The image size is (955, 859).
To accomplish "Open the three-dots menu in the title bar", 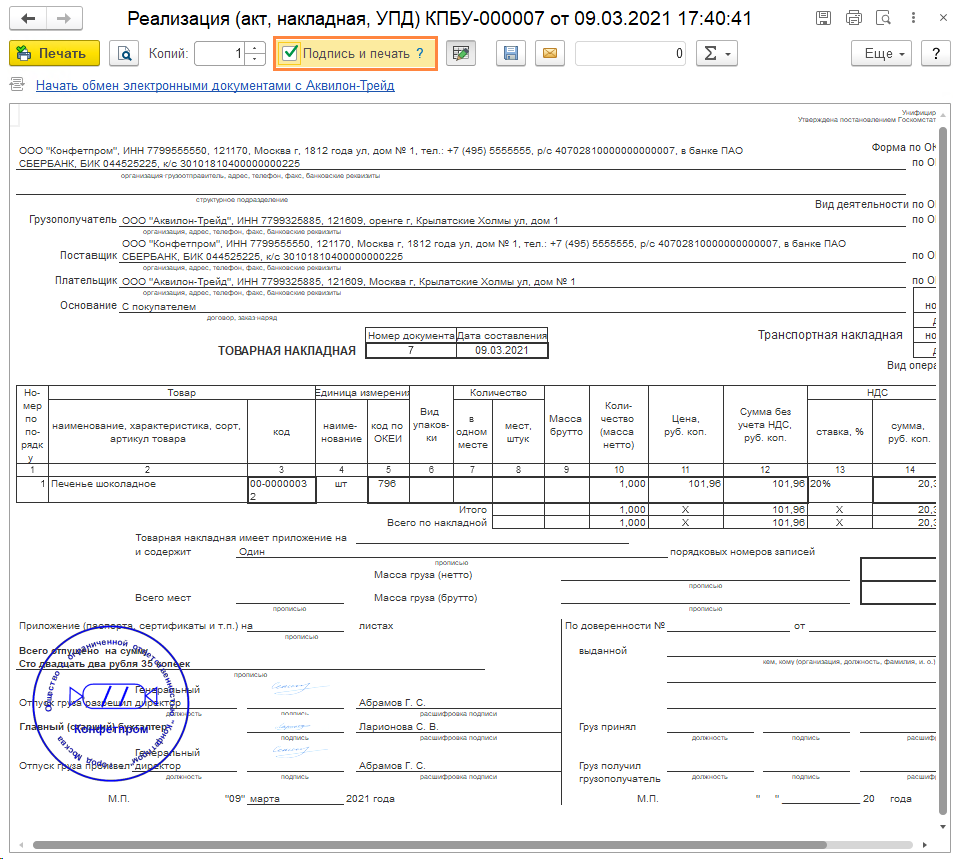I will [x=913, y=18].
